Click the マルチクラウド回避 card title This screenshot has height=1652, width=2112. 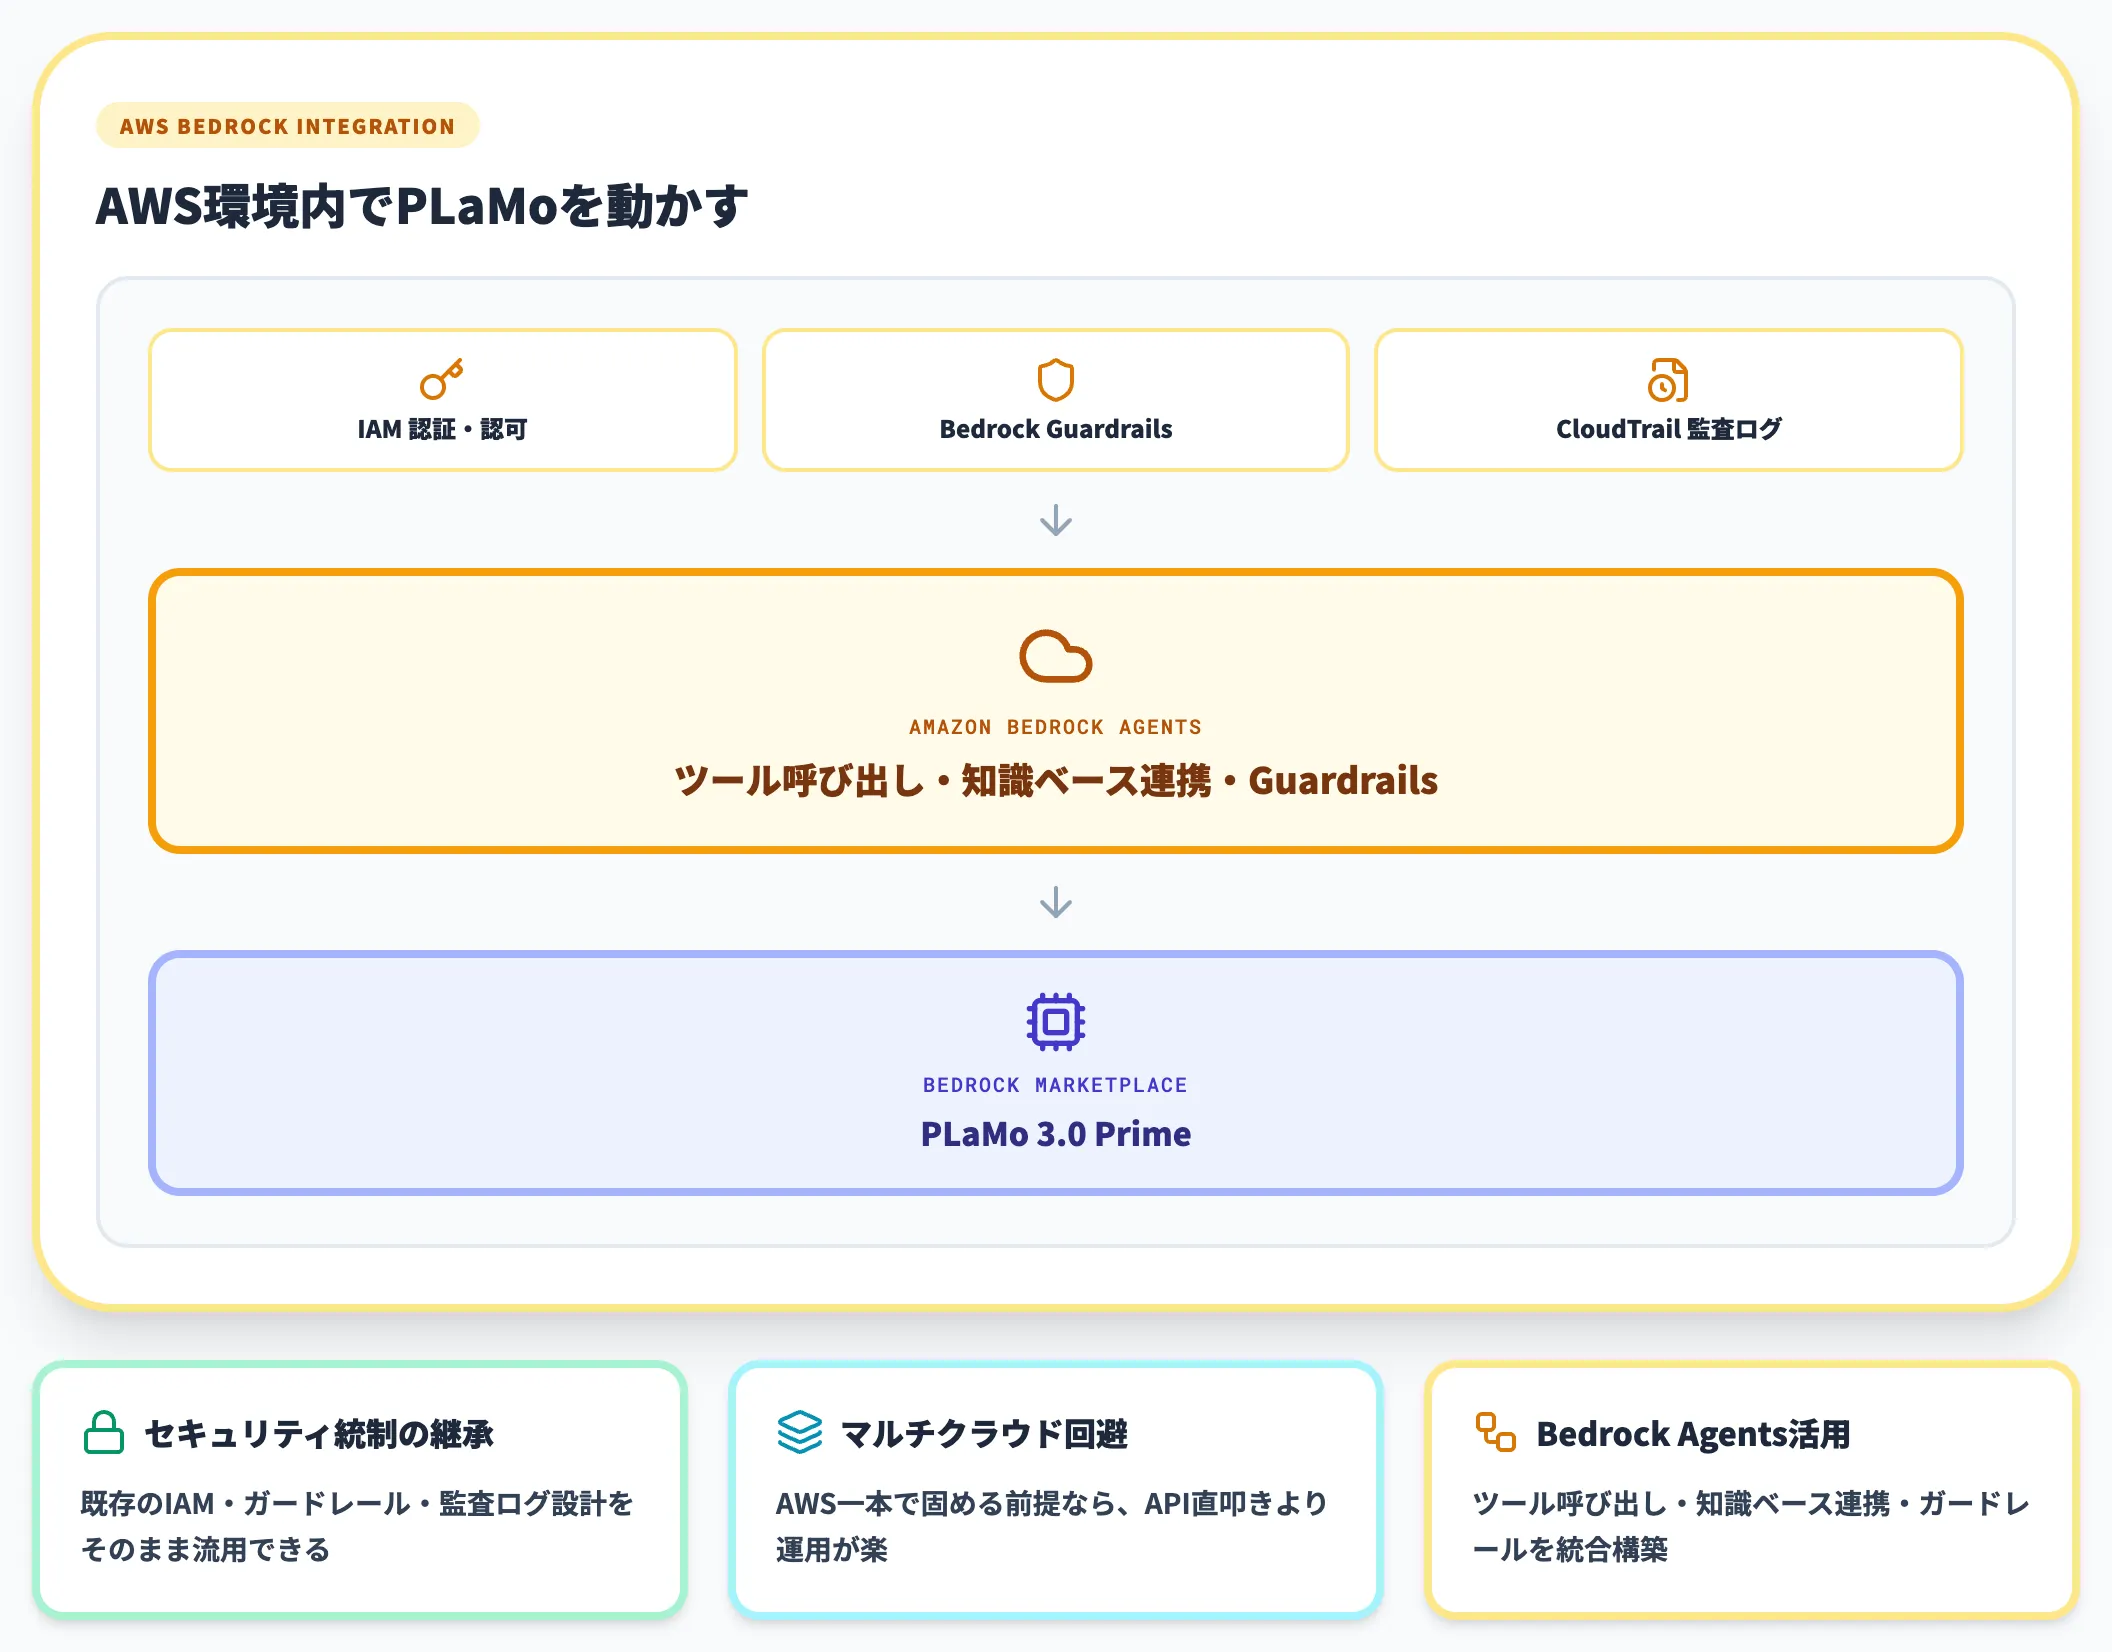tap(984, 1434)
